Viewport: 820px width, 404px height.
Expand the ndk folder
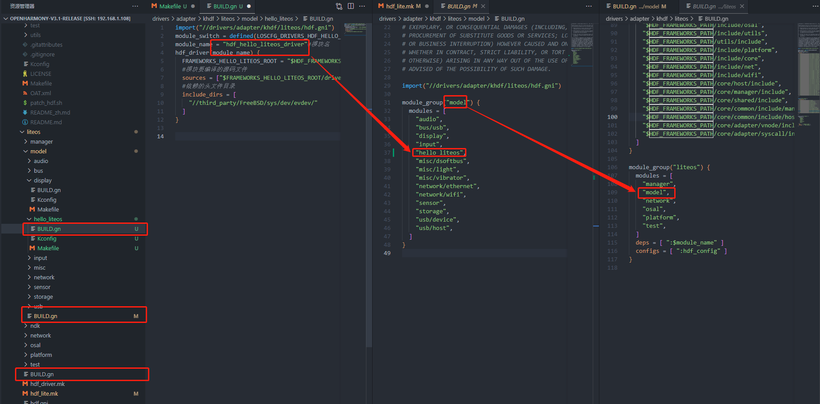pyautogui.click(x=26, y=326)
